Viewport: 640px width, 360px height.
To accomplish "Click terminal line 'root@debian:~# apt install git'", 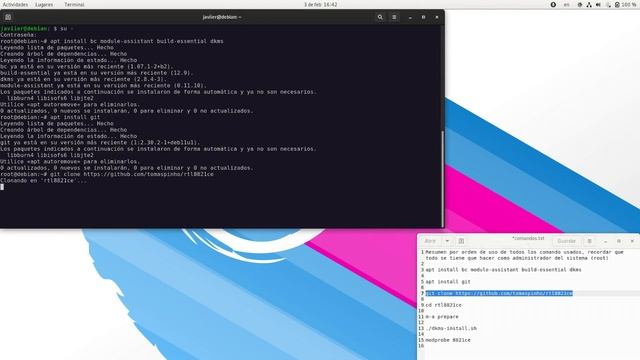I will coord(50,117).
